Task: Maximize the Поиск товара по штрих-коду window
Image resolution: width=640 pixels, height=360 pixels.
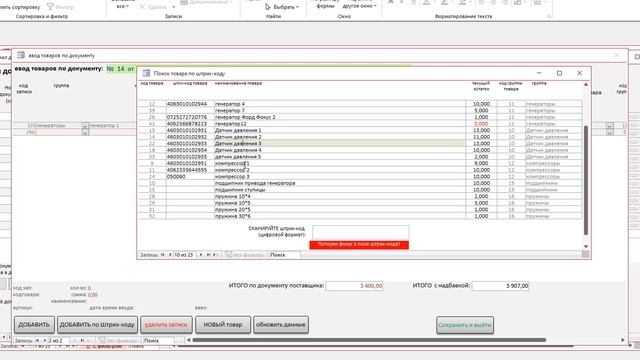Action: [559, 73]
